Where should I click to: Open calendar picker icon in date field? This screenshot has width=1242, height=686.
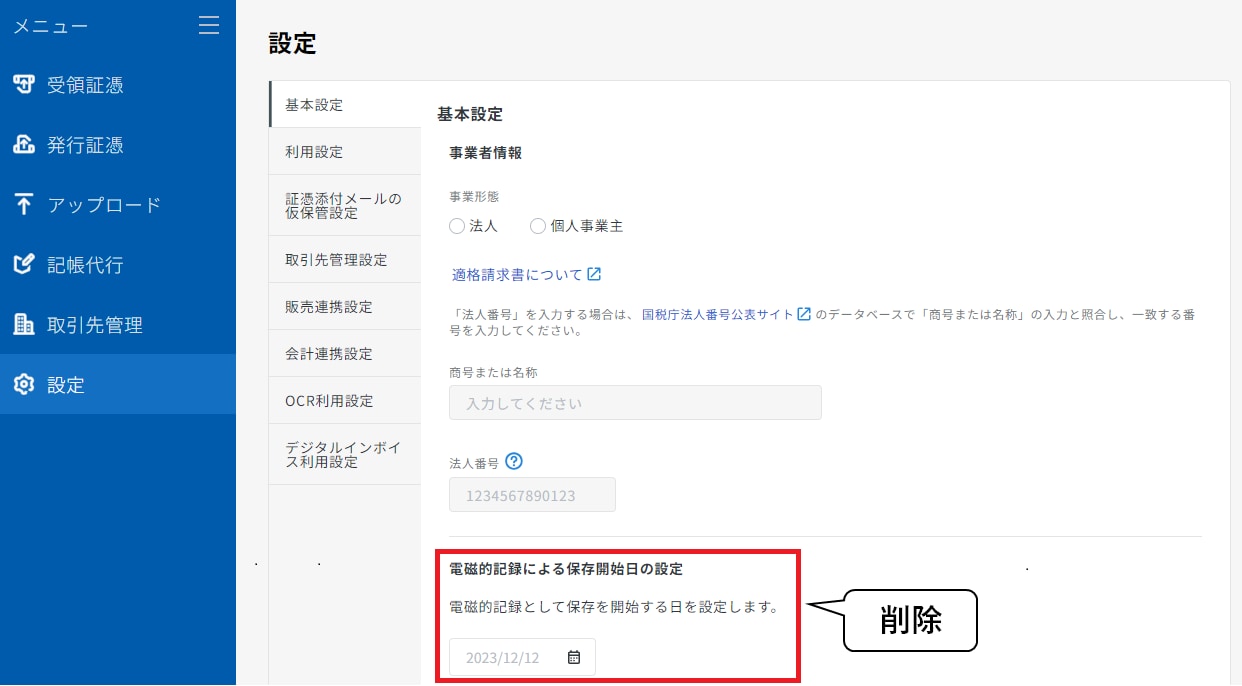pos(574,657)
